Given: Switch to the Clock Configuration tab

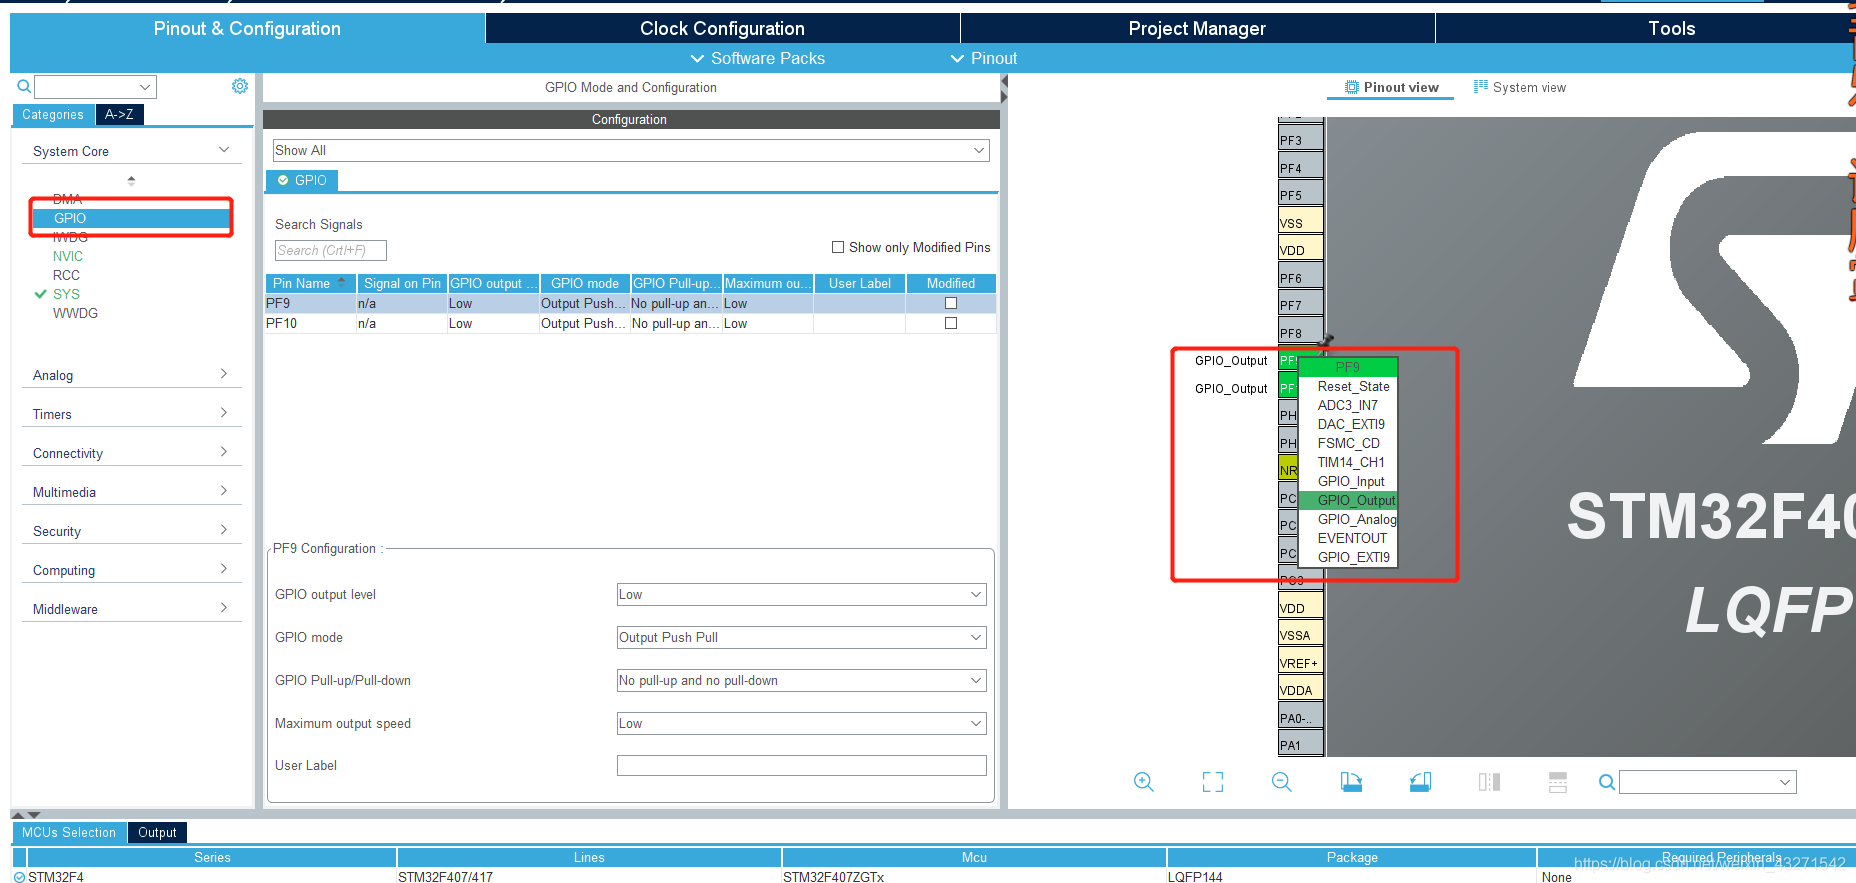Looking at the screenshot, I should click(x=722, y=28).
